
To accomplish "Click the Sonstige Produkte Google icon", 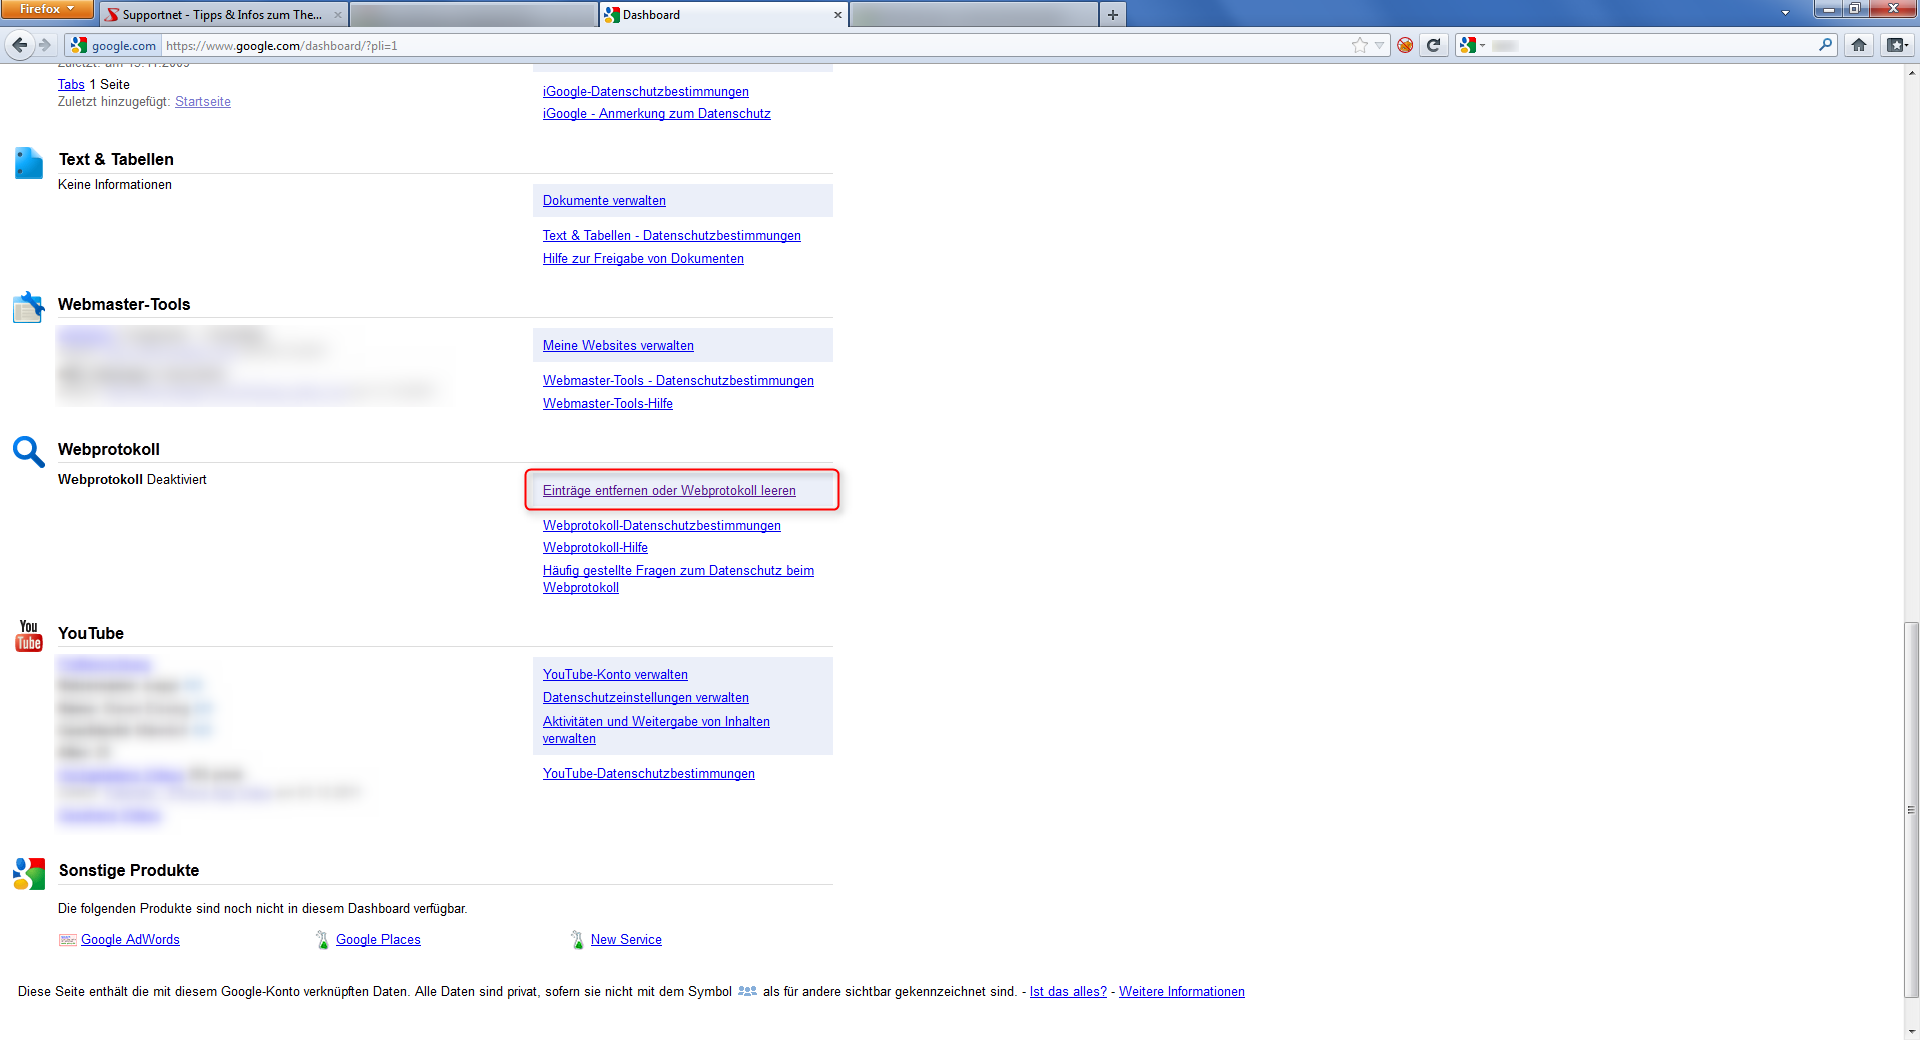I will (28, 873).
